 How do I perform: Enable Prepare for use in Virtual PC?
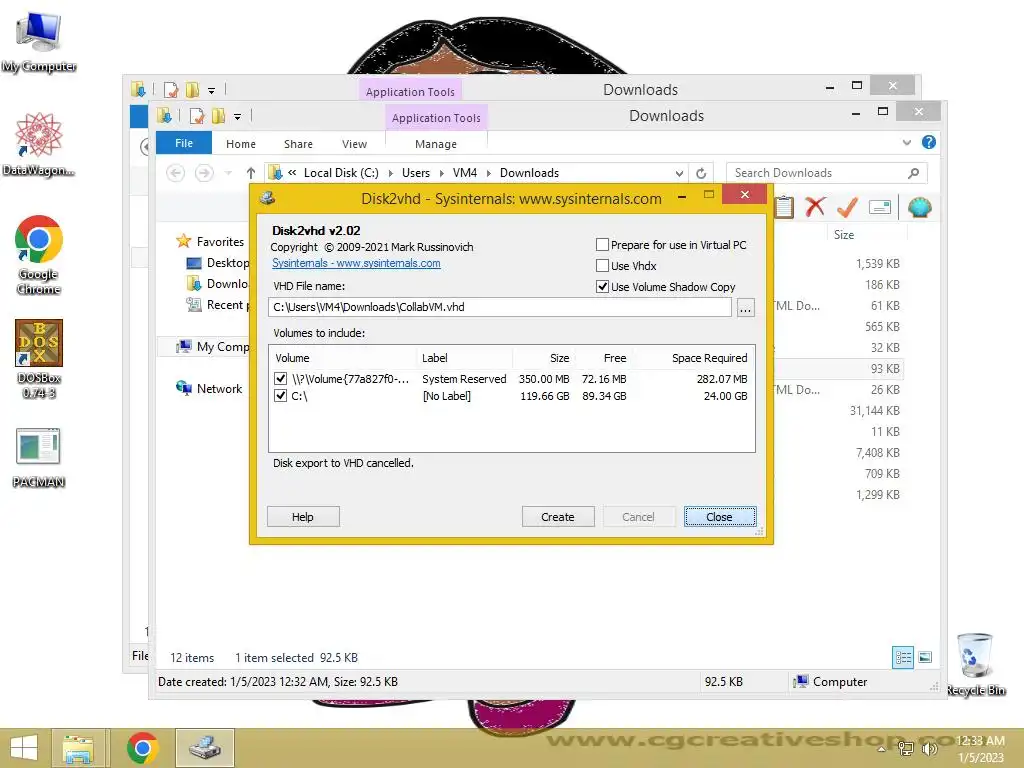point(602,245)
